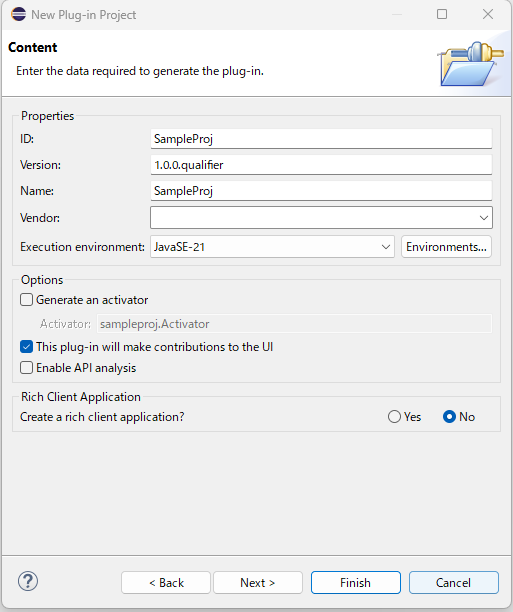Open the Execution environment JavaSE-21 dropdown

click(x=272, y=247)
